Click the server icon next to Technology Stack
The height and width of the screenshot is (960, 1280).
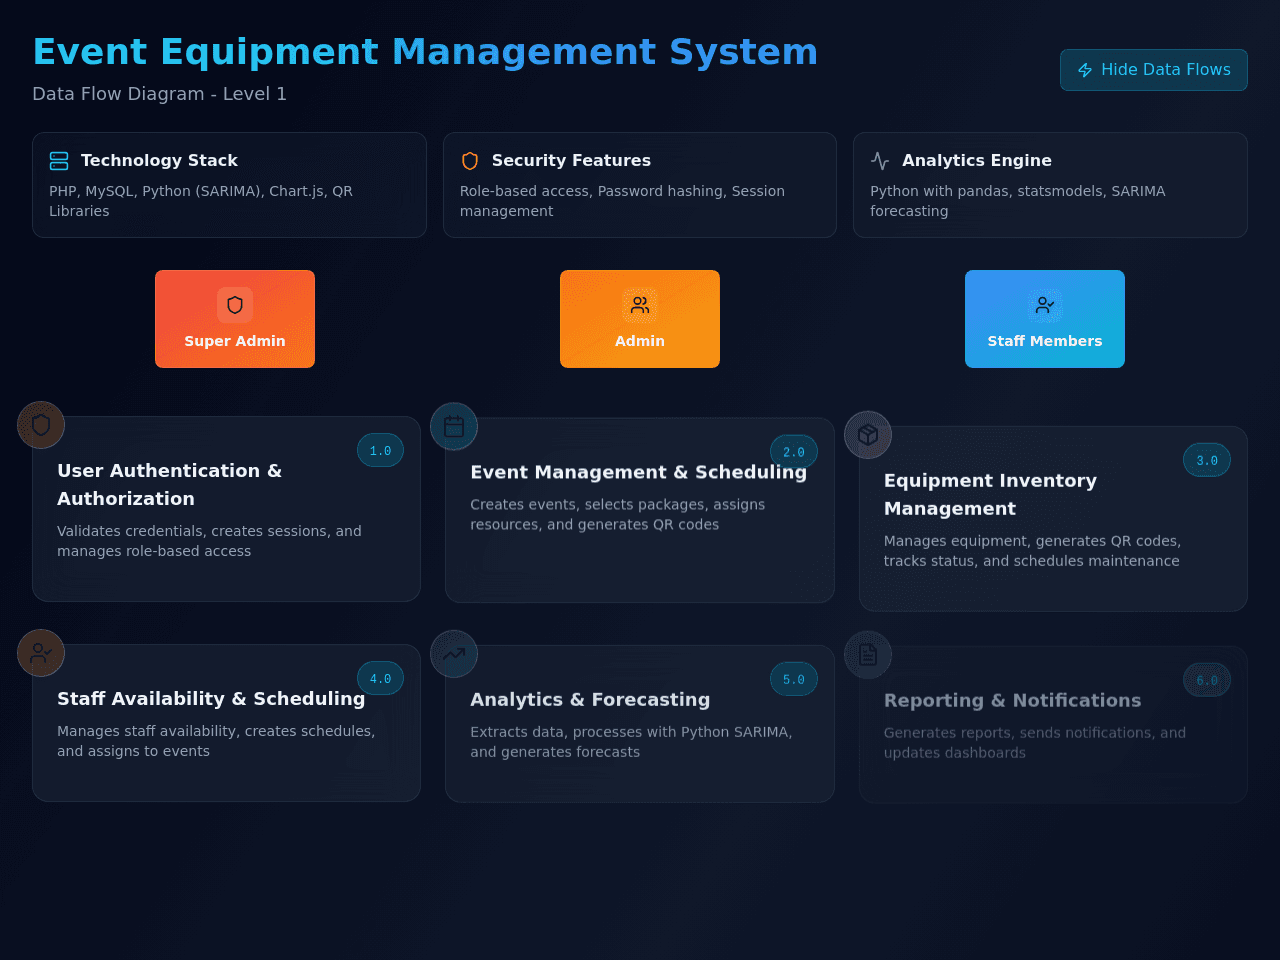(x=59, y=161)
